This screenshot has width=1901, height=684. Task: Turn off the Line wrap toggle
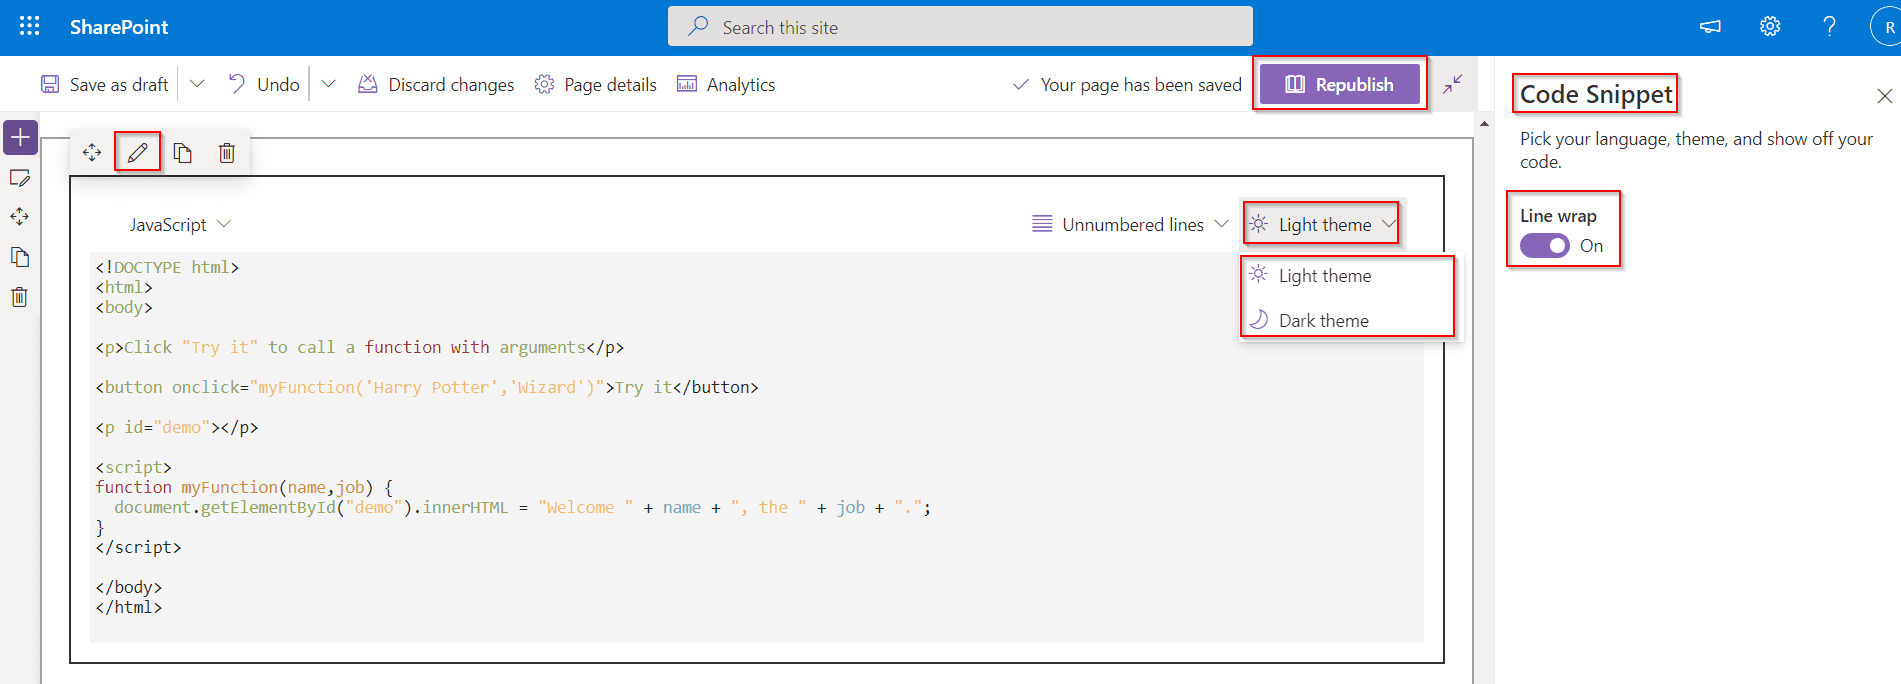[1545, 246]
